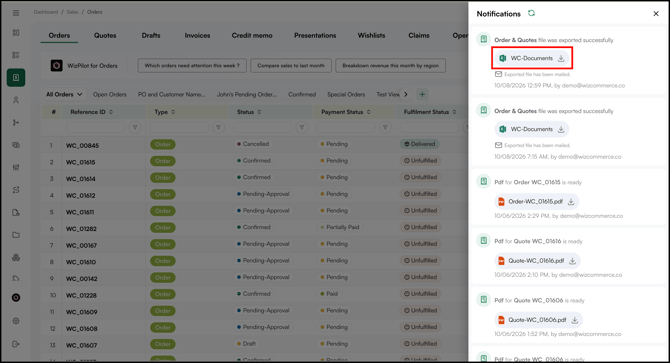The width and height of the screenshot is (670, 363).
Task: Sort by the Reference ID column
Action: 111,112
